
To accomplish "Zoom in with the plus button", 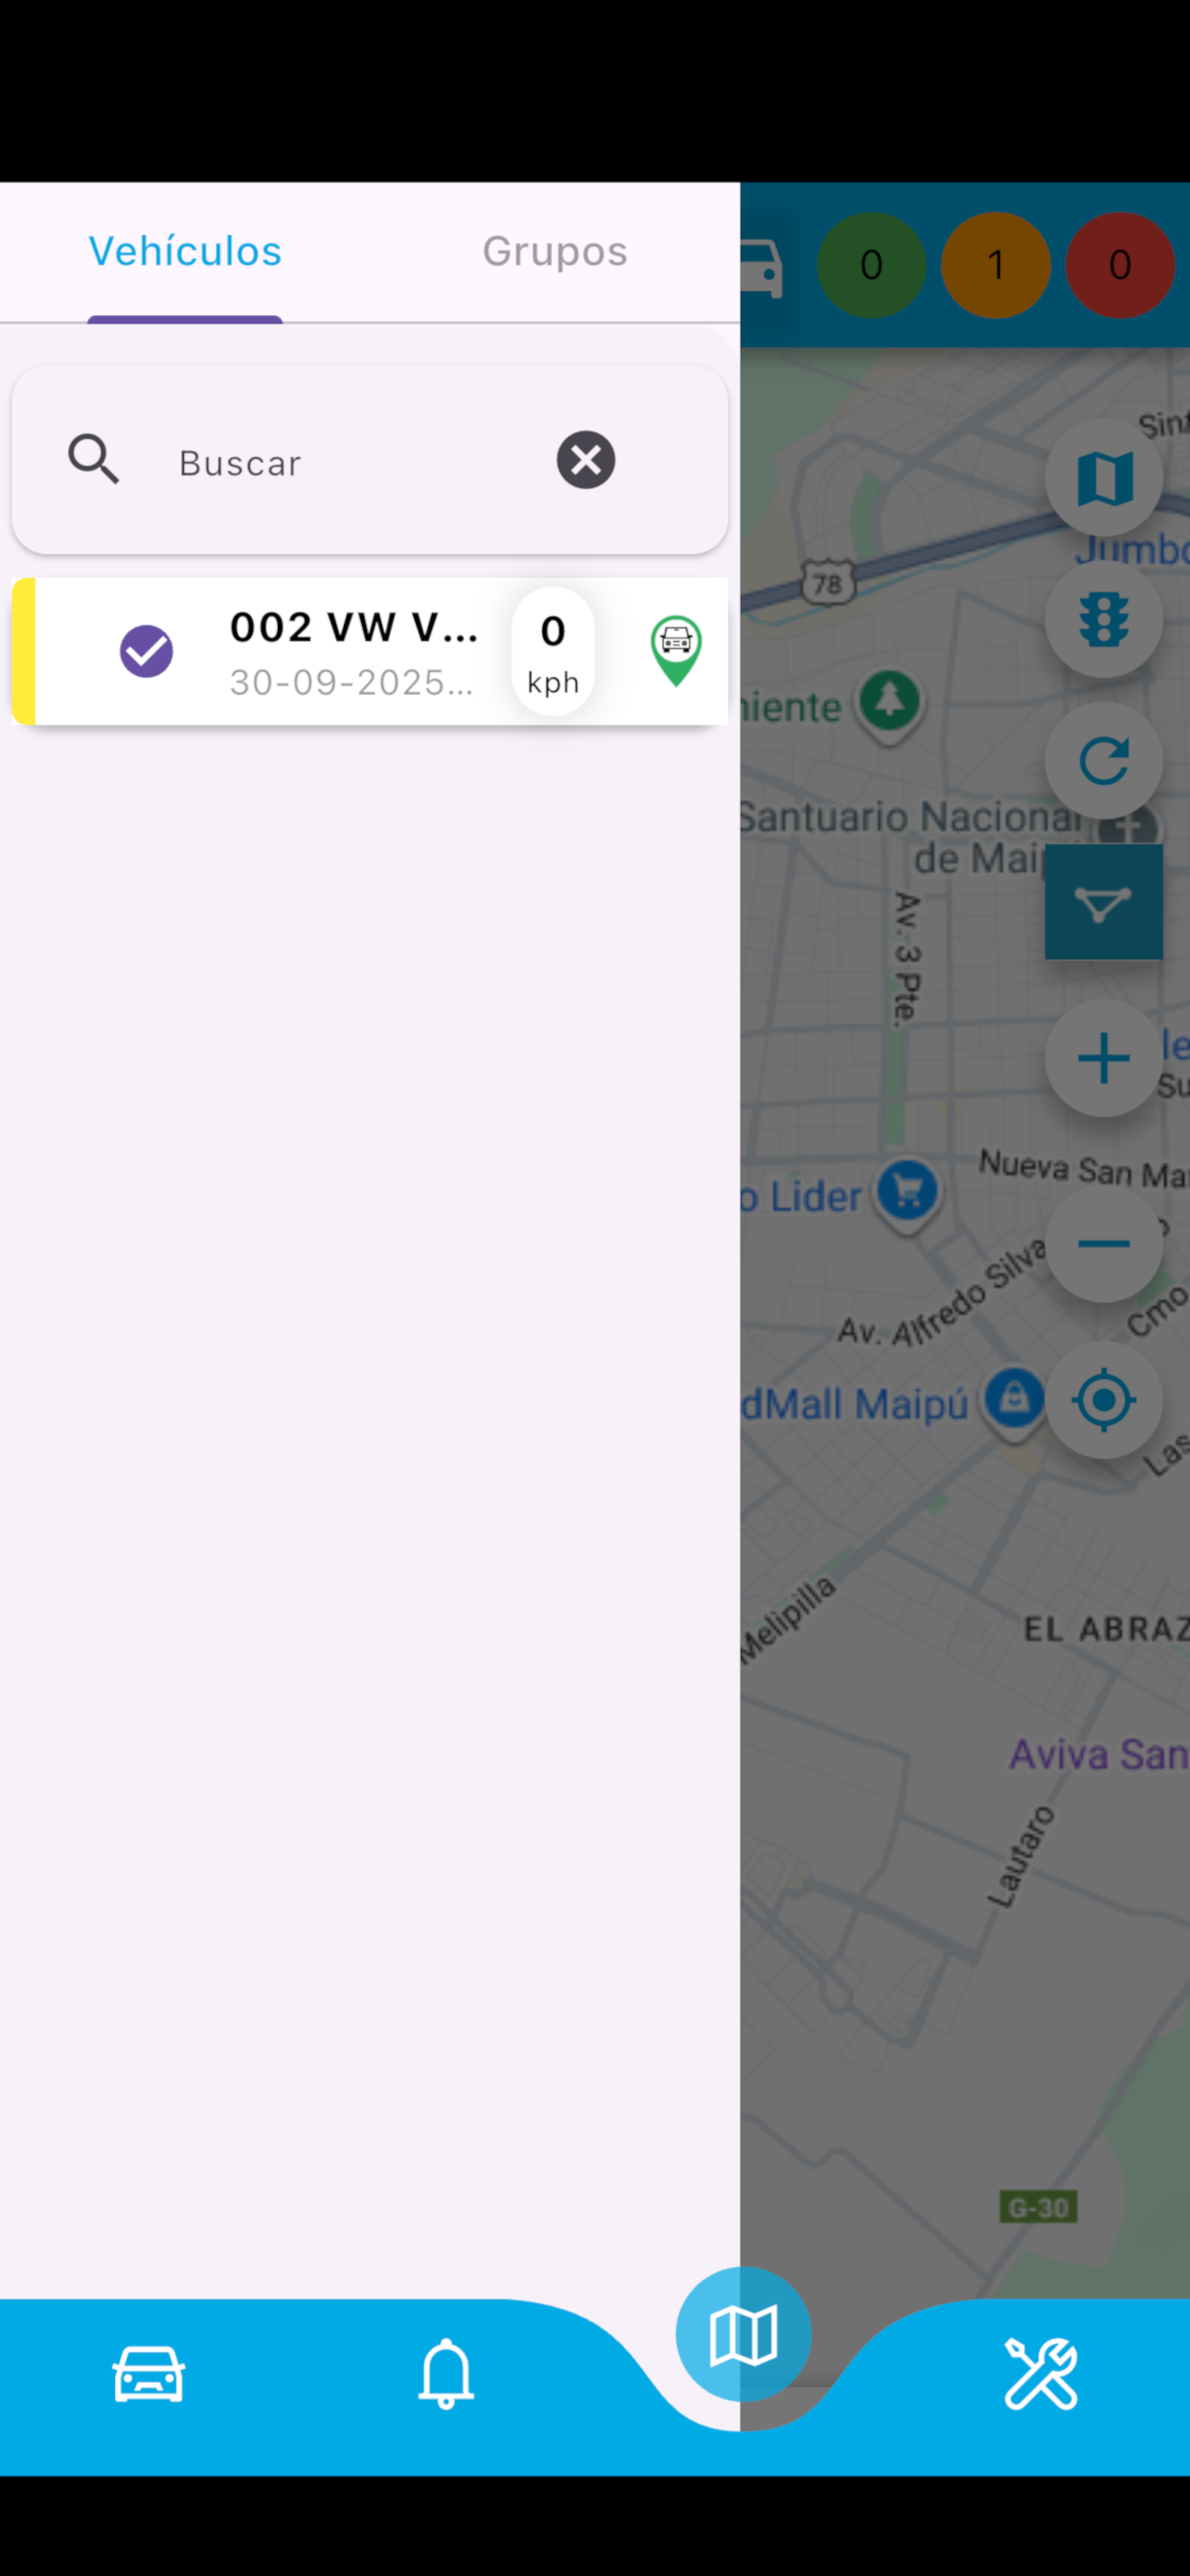I will point(1104,1058).
